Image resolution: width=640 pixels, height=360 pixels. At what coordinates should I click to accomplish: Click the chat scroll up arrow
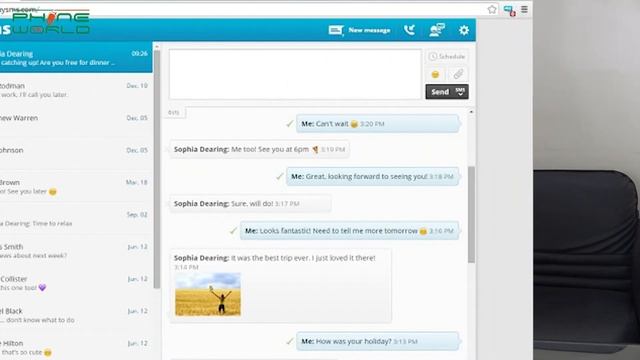[x=471, y=112]
